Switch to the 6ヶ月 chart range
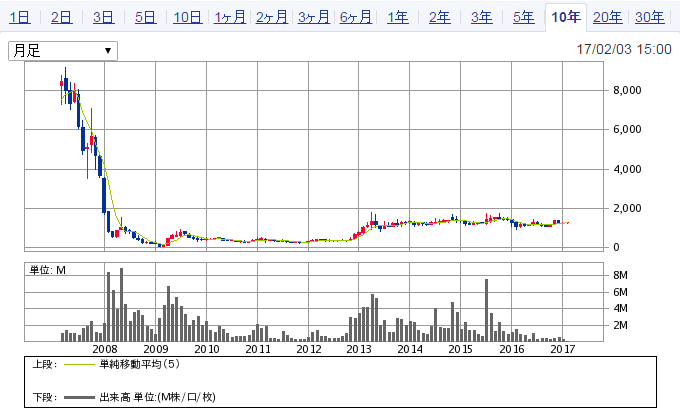Screen dimensions: 680x414 click(356, 17)
